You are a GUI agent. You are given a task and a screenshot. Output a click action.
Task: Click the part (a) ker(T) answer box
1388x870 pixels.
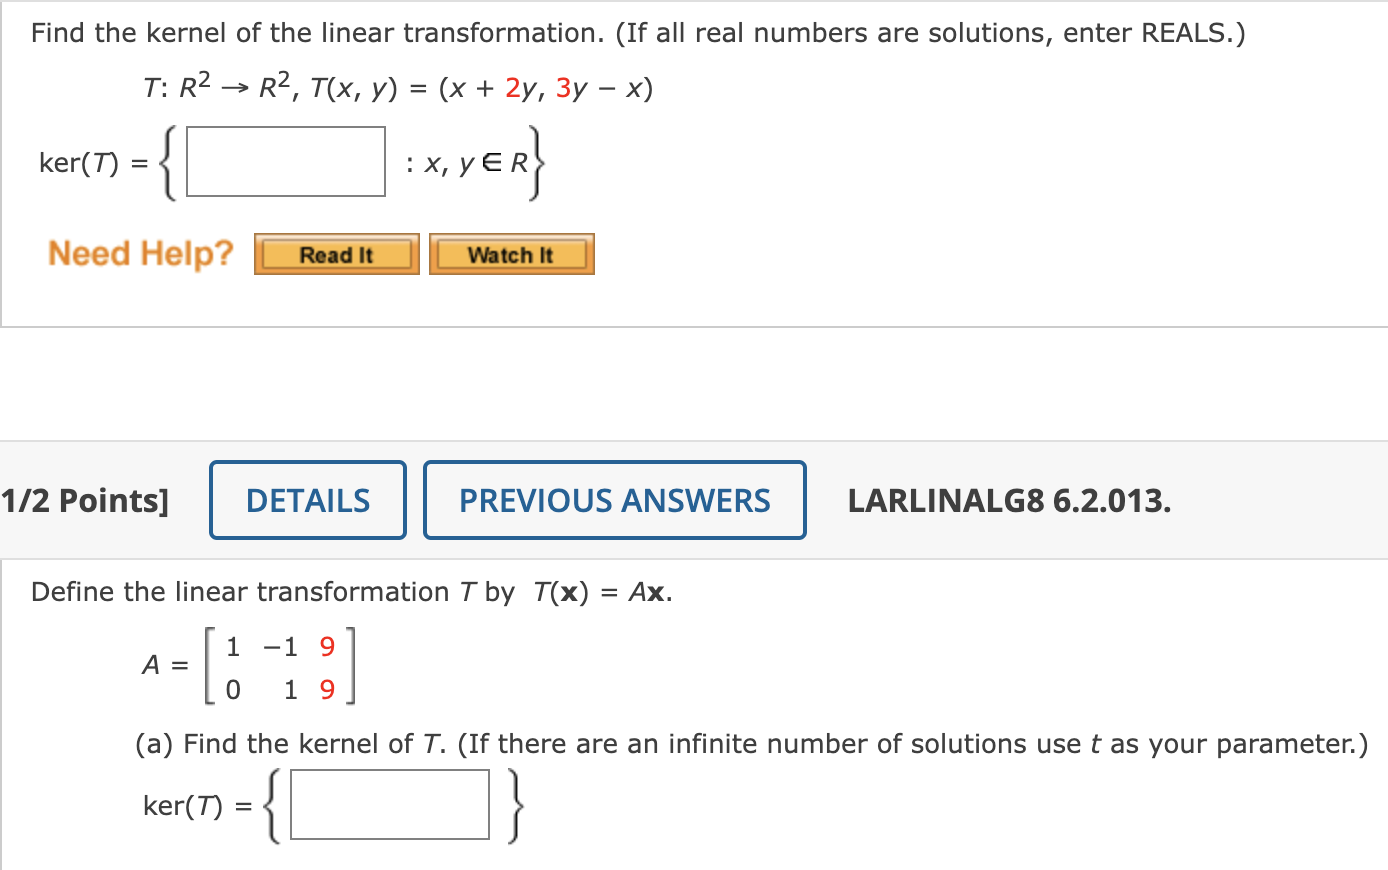388,804
